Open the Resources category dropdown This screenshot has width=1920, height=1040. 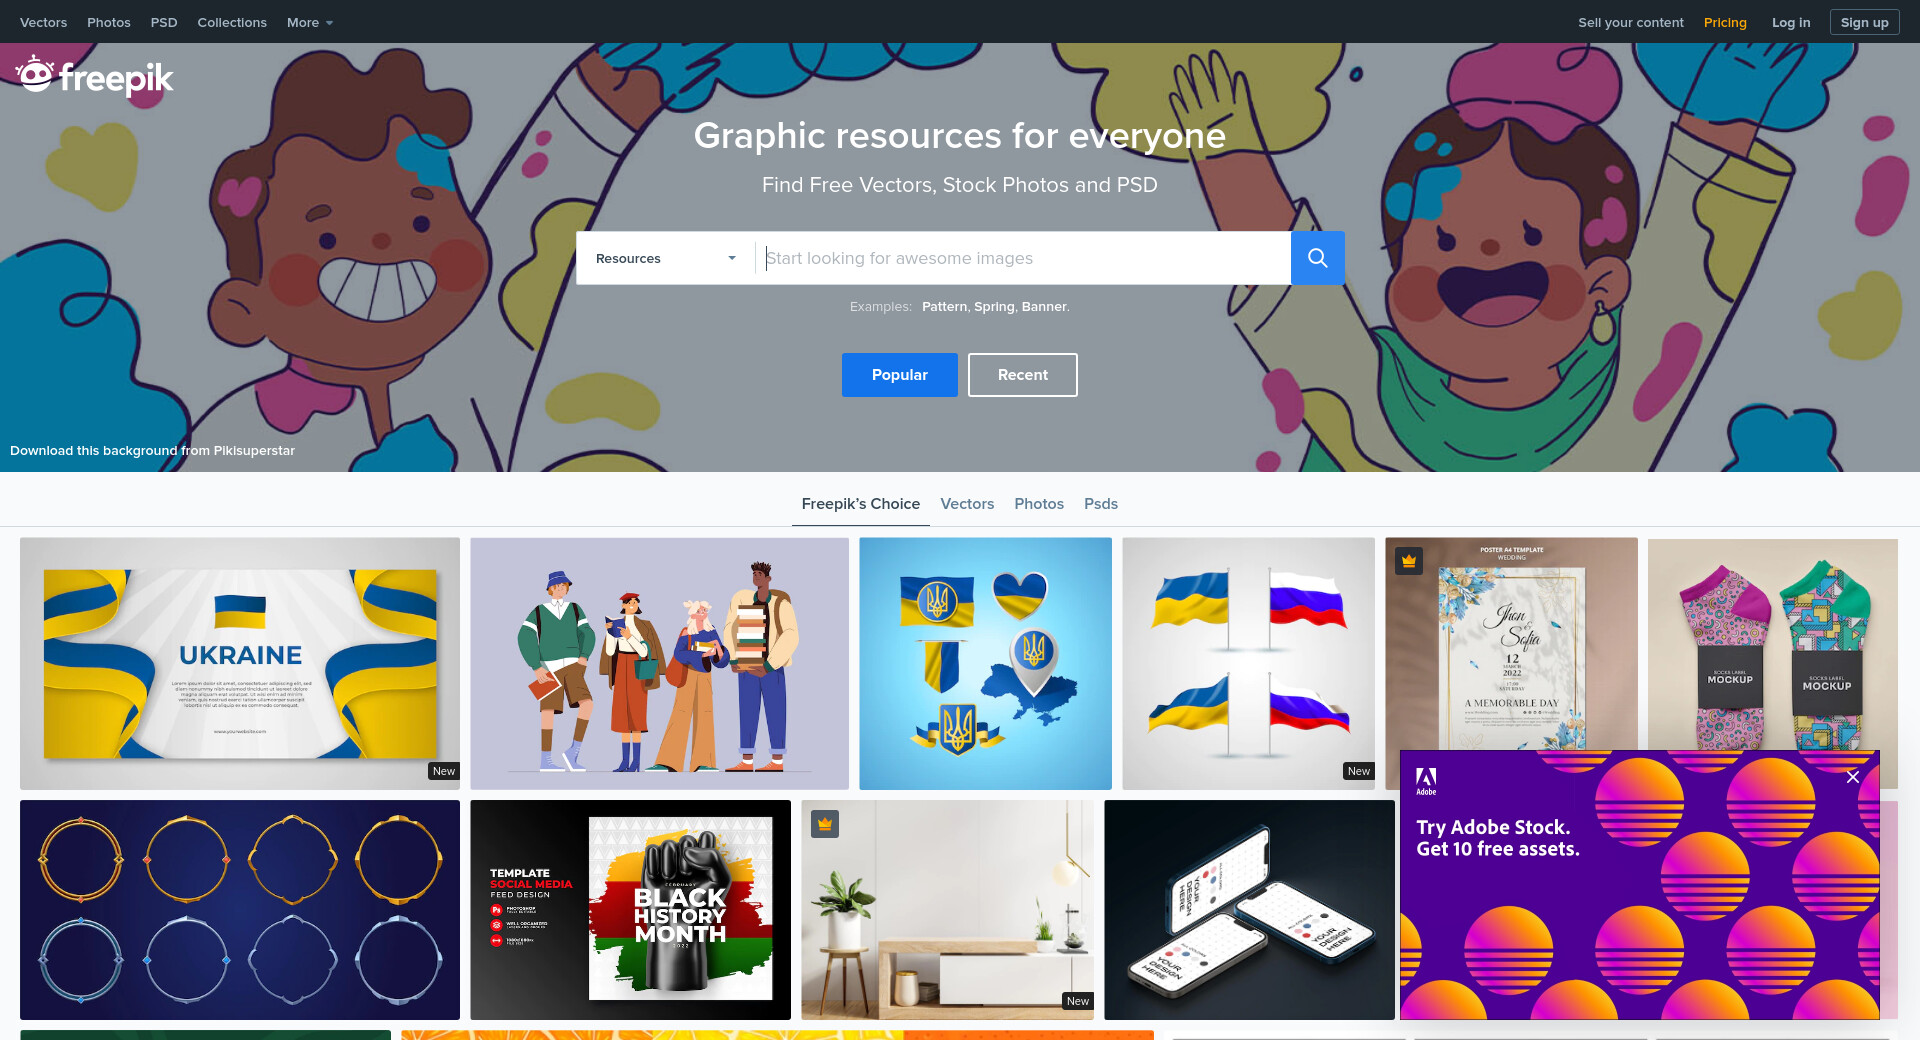tap(665, 258)
